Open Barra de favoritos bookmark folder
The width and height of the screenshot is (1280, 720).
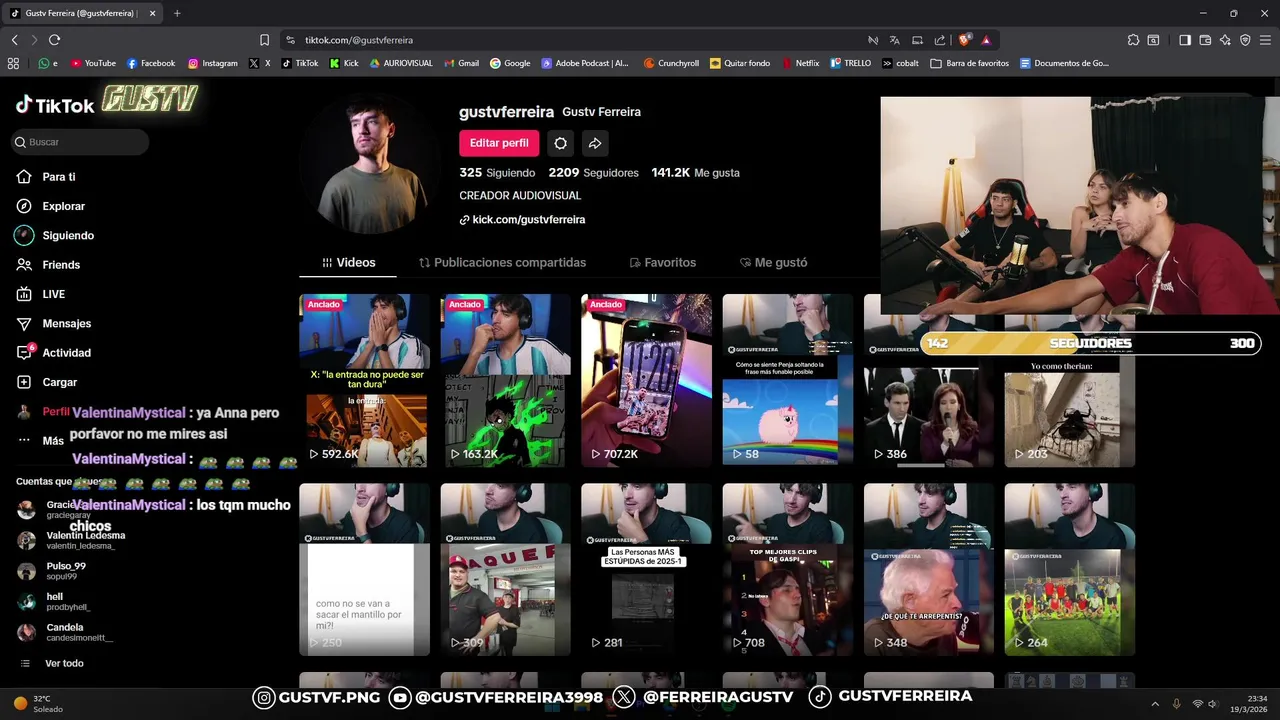pyautogui.click(x=969, y=63)
